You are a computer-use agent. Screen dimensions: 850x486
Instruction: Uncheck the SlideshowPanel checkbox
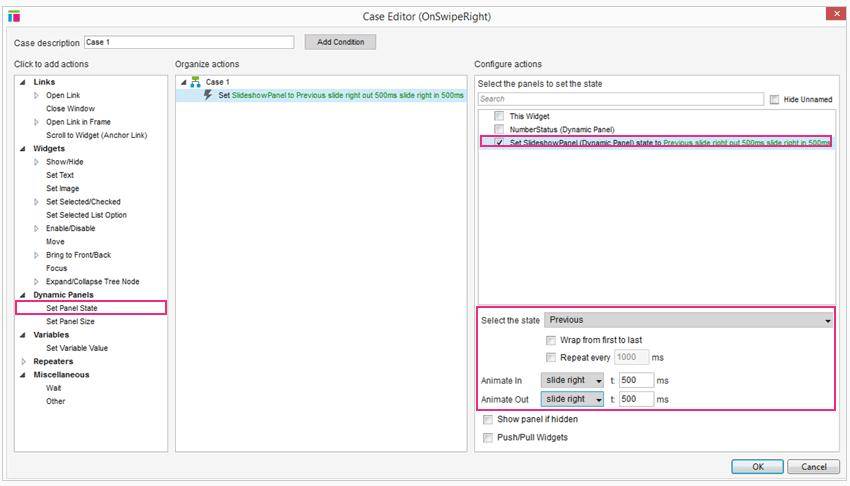tap(499, 142)
